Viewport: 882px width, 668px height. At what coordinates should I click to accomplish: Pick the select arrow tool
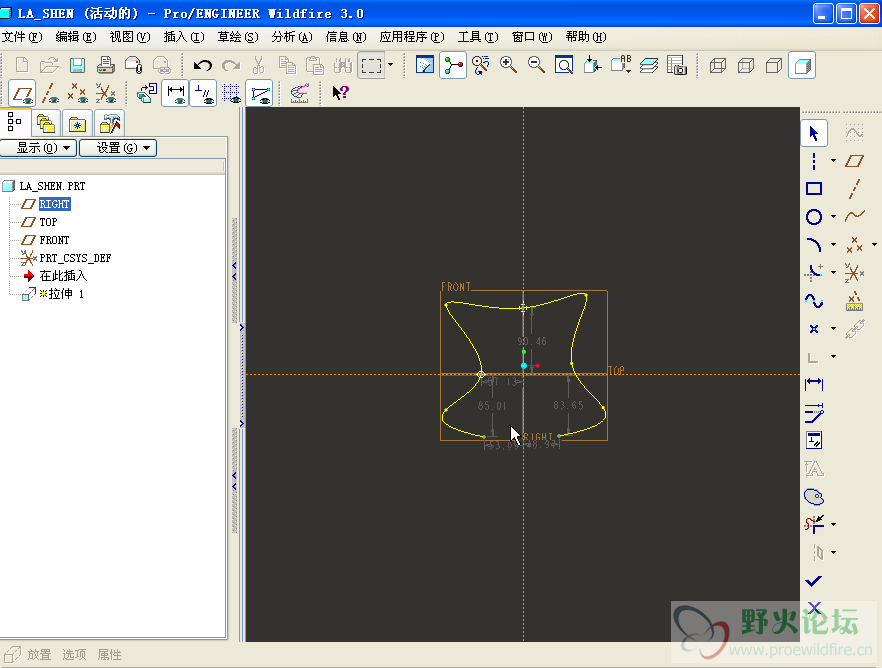click(814, 132)
